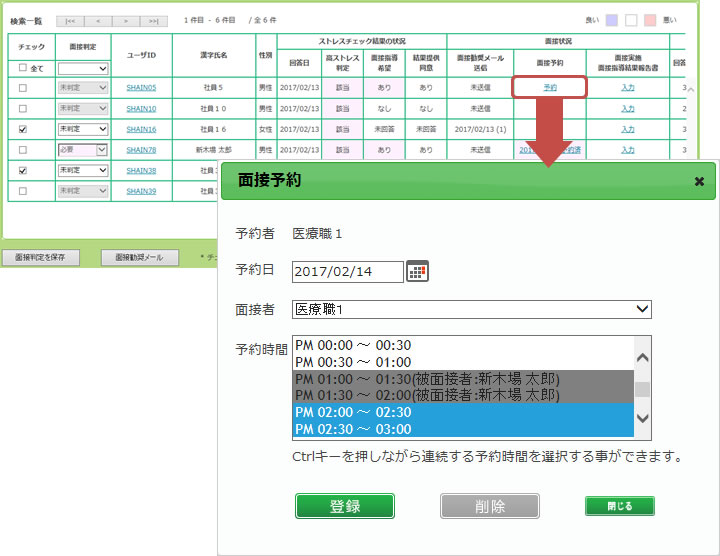Open user link SHAIN05
Image resolution: width=720 pixels, height=556 pixels.
[x=141, y=88]
